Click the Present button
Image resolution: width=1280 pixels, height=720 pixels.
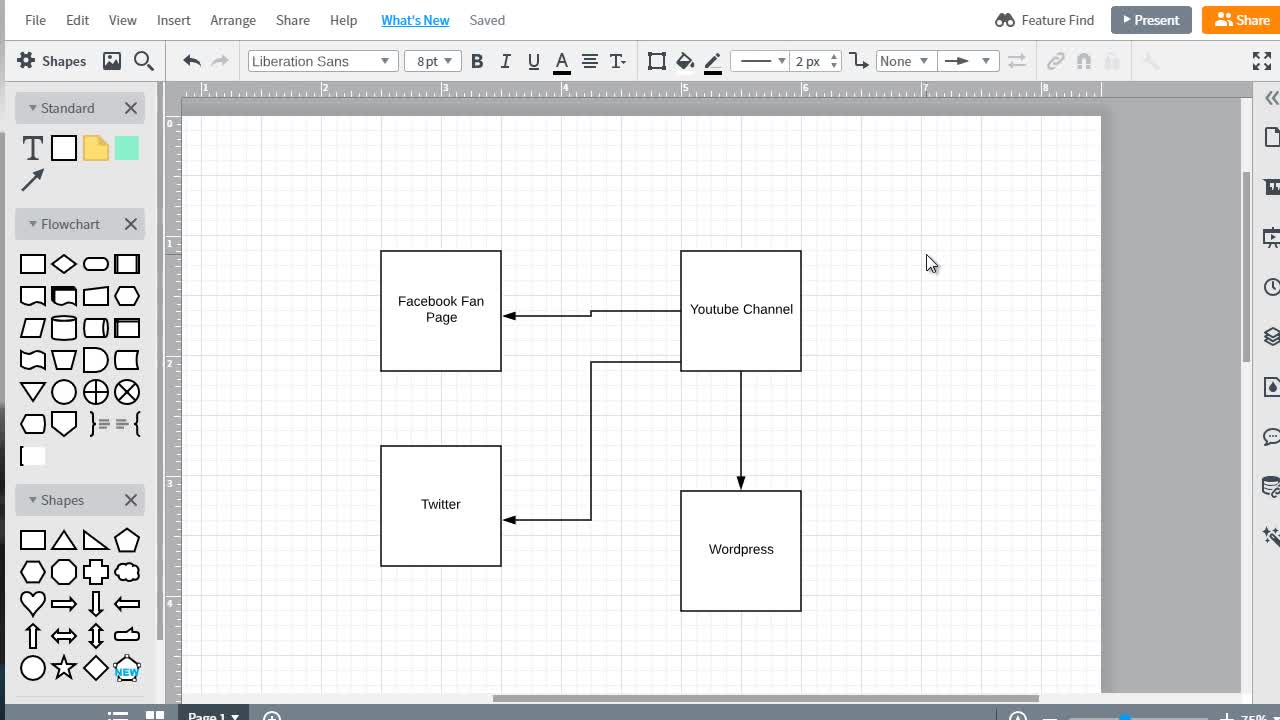(1151, 20)
